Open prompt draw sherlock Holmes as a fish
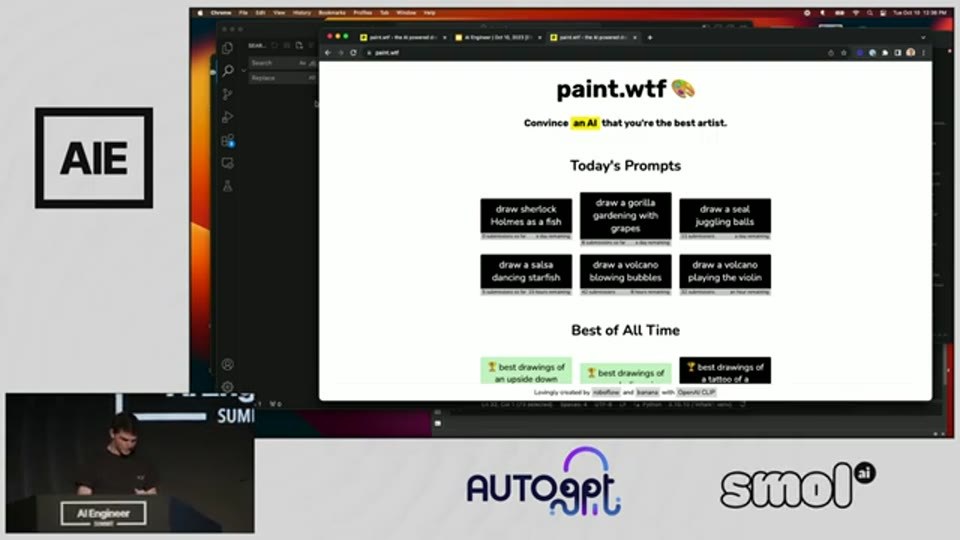This screenshot has width=960, height=540. [x=526, y=216]
